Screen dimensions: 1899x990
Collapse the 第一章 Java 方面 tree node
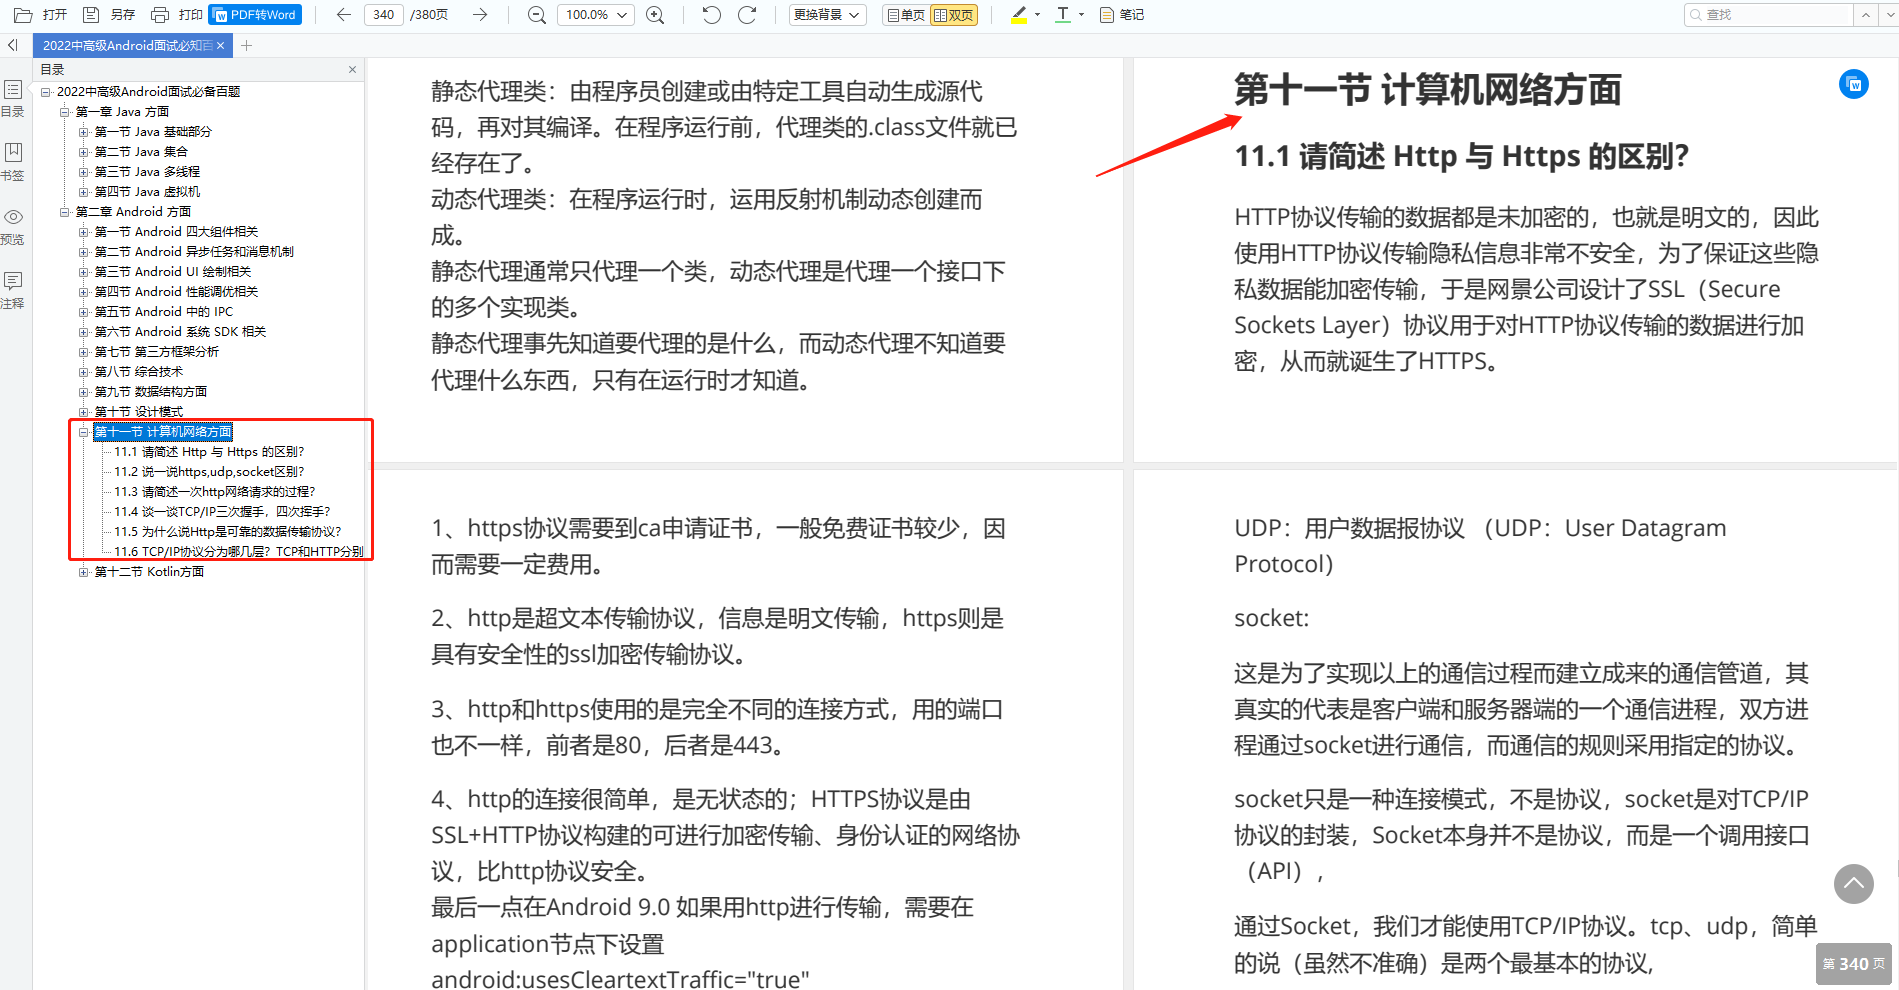(65, 112)
